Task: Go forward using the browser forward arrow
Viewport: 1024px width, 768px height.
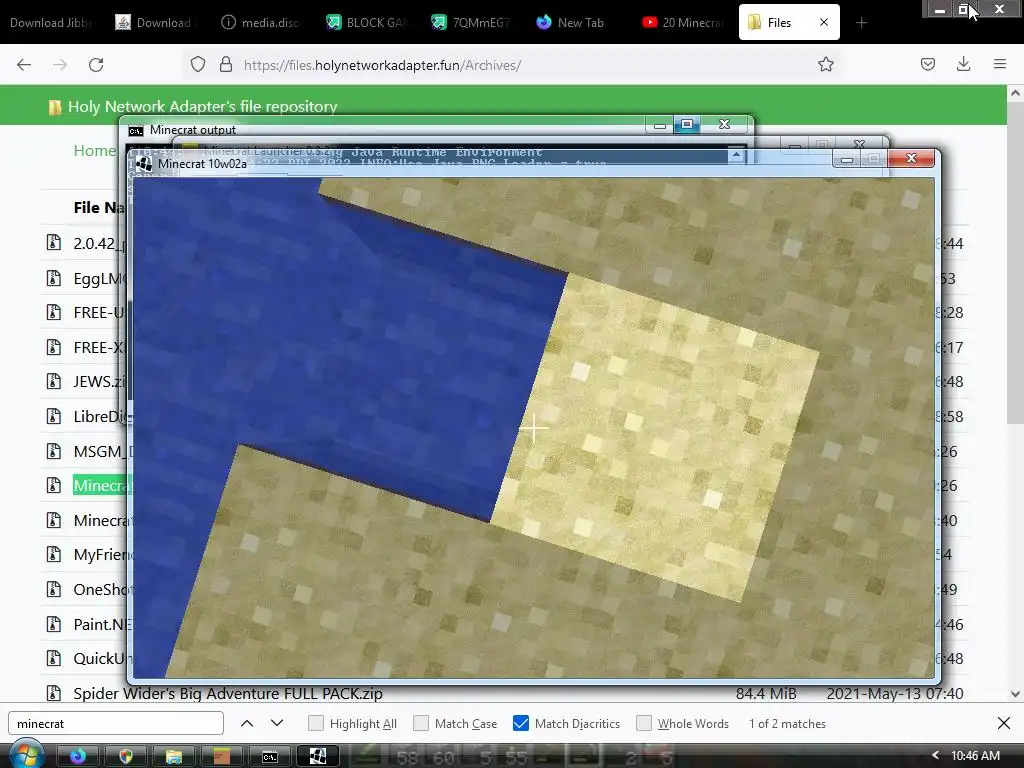Action: (x=60, y=65)
